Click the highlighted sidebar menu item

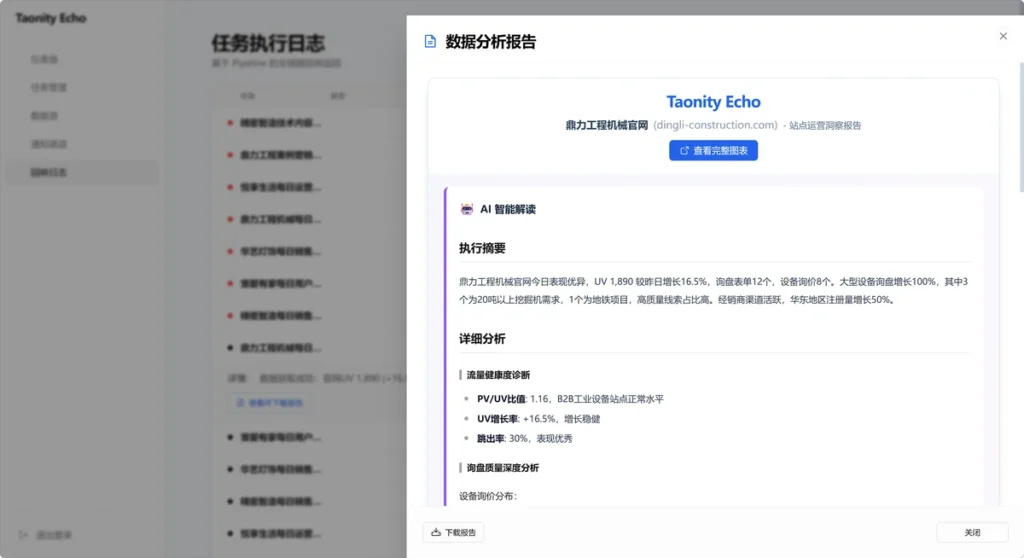point(82,172)
